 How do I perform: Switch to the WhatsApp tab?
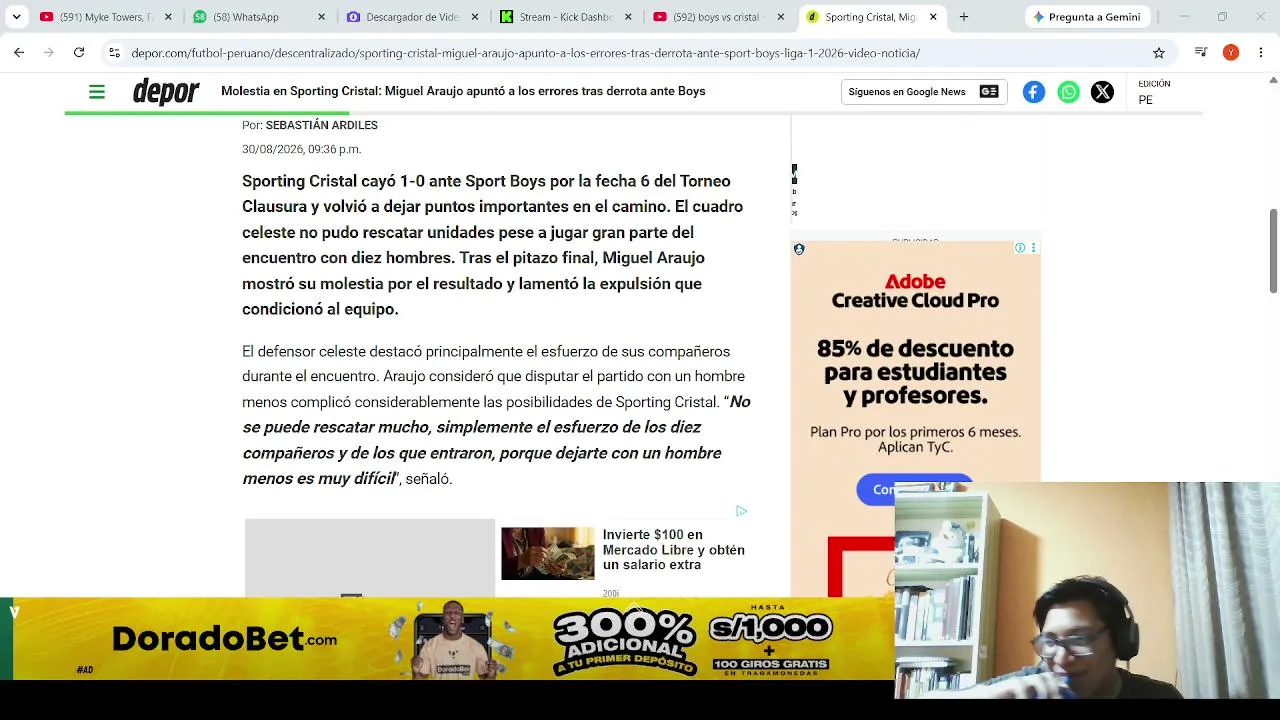[259, 17]
